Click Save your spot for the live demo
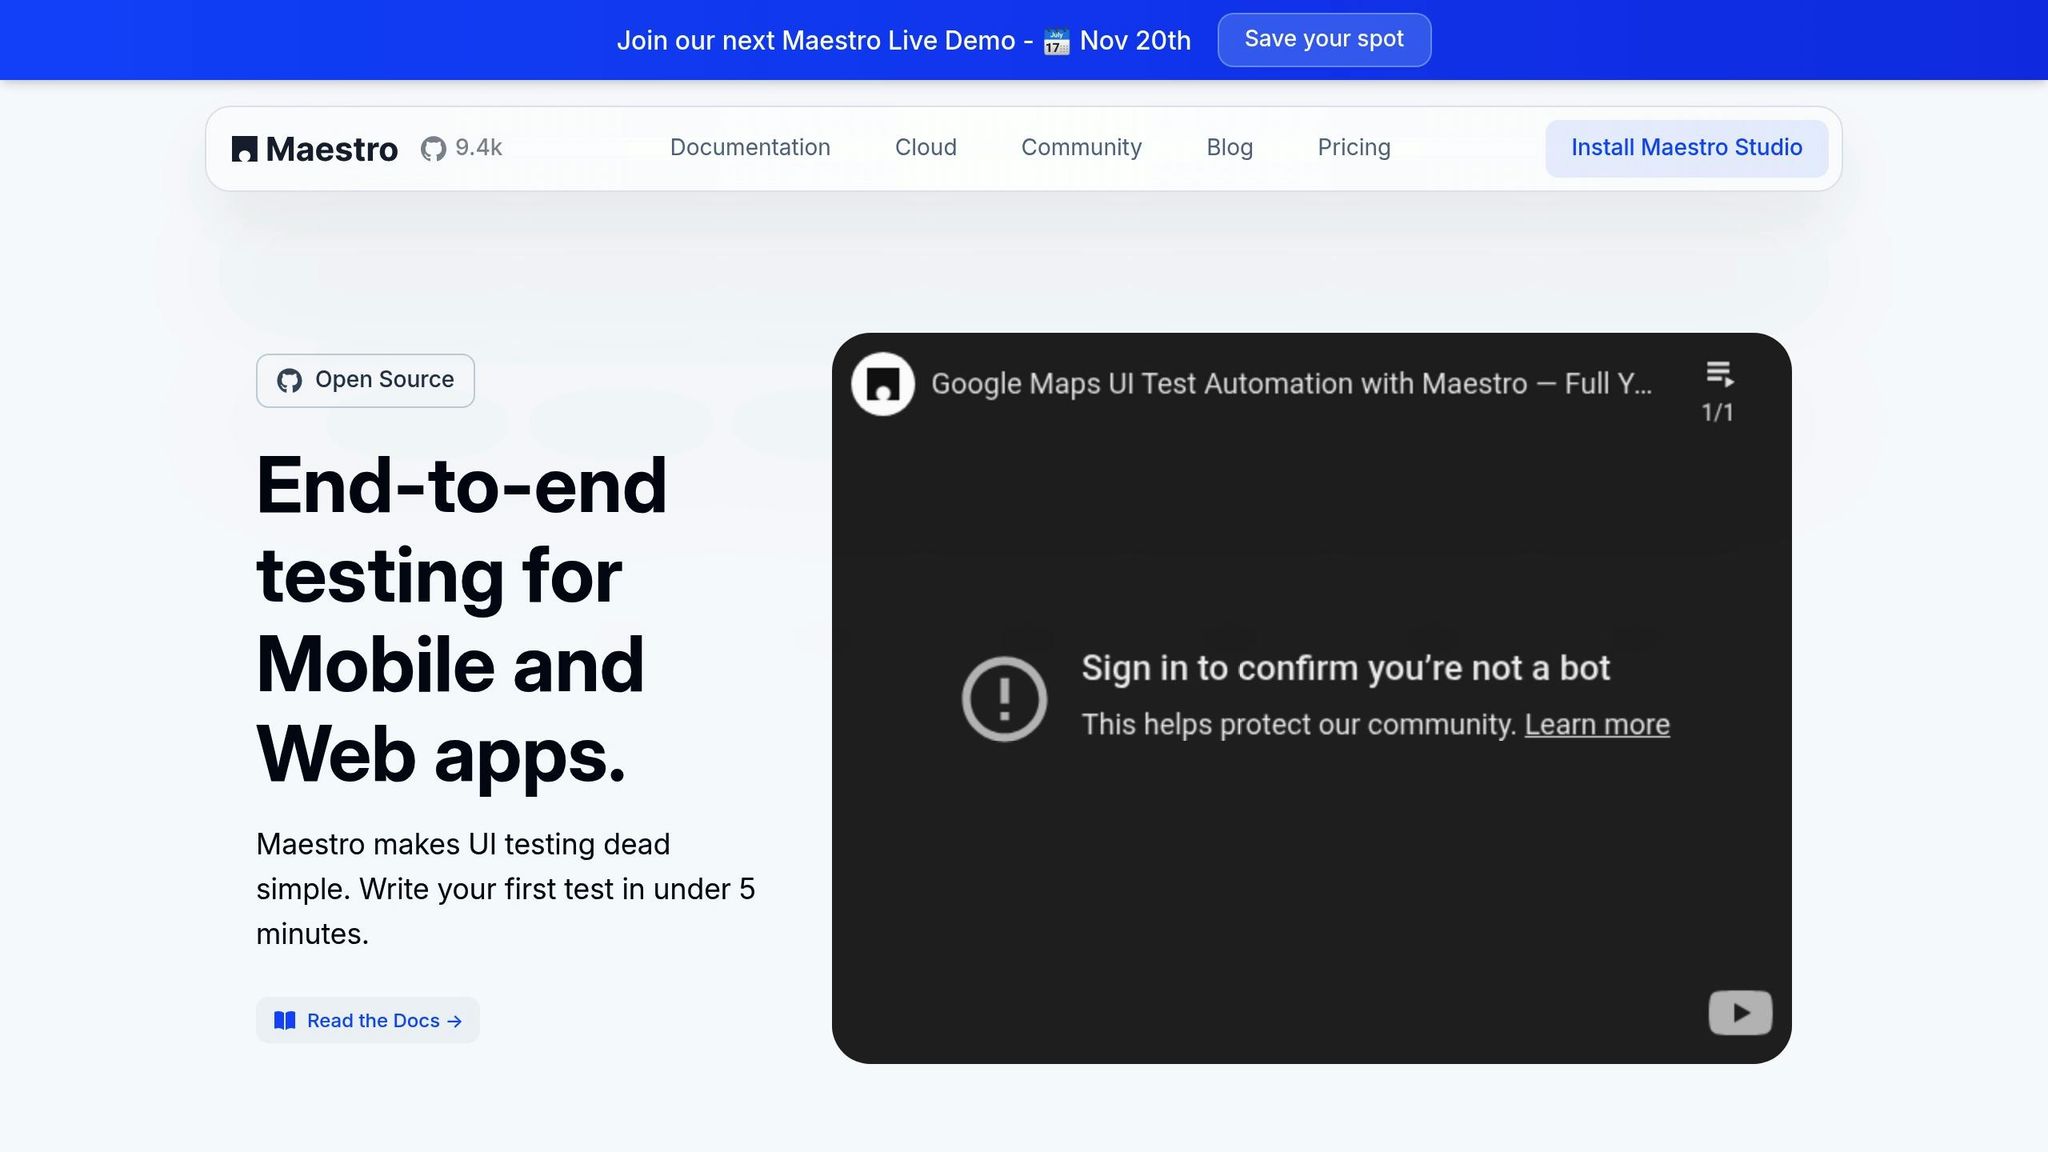The width and height of the screenshot is (2048, 1152). 1324,40
